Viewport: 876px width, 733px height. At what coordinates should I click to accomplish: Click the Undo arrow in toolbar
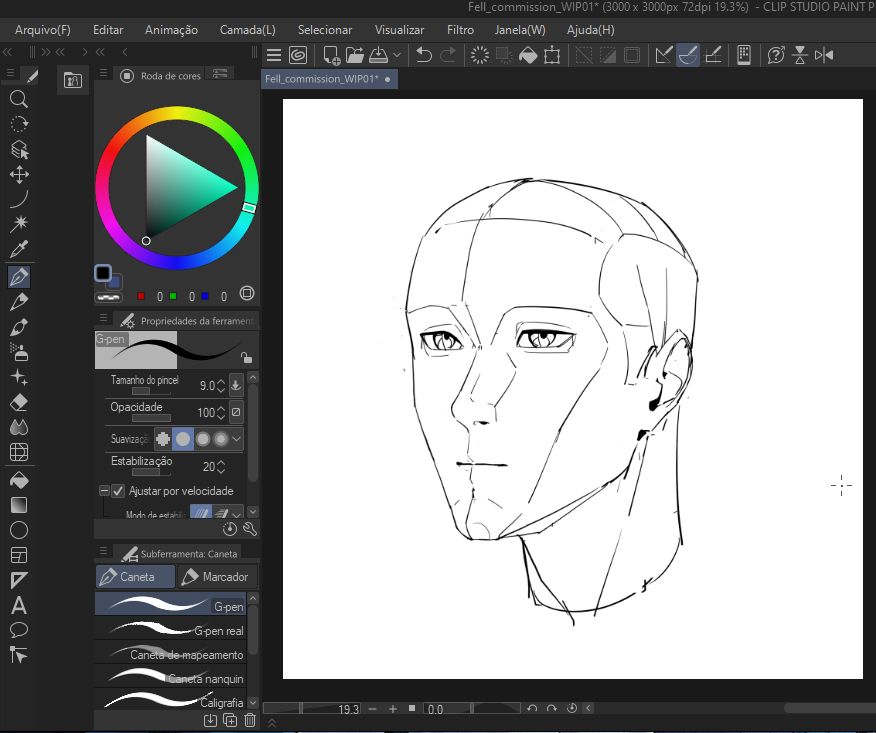424,55
